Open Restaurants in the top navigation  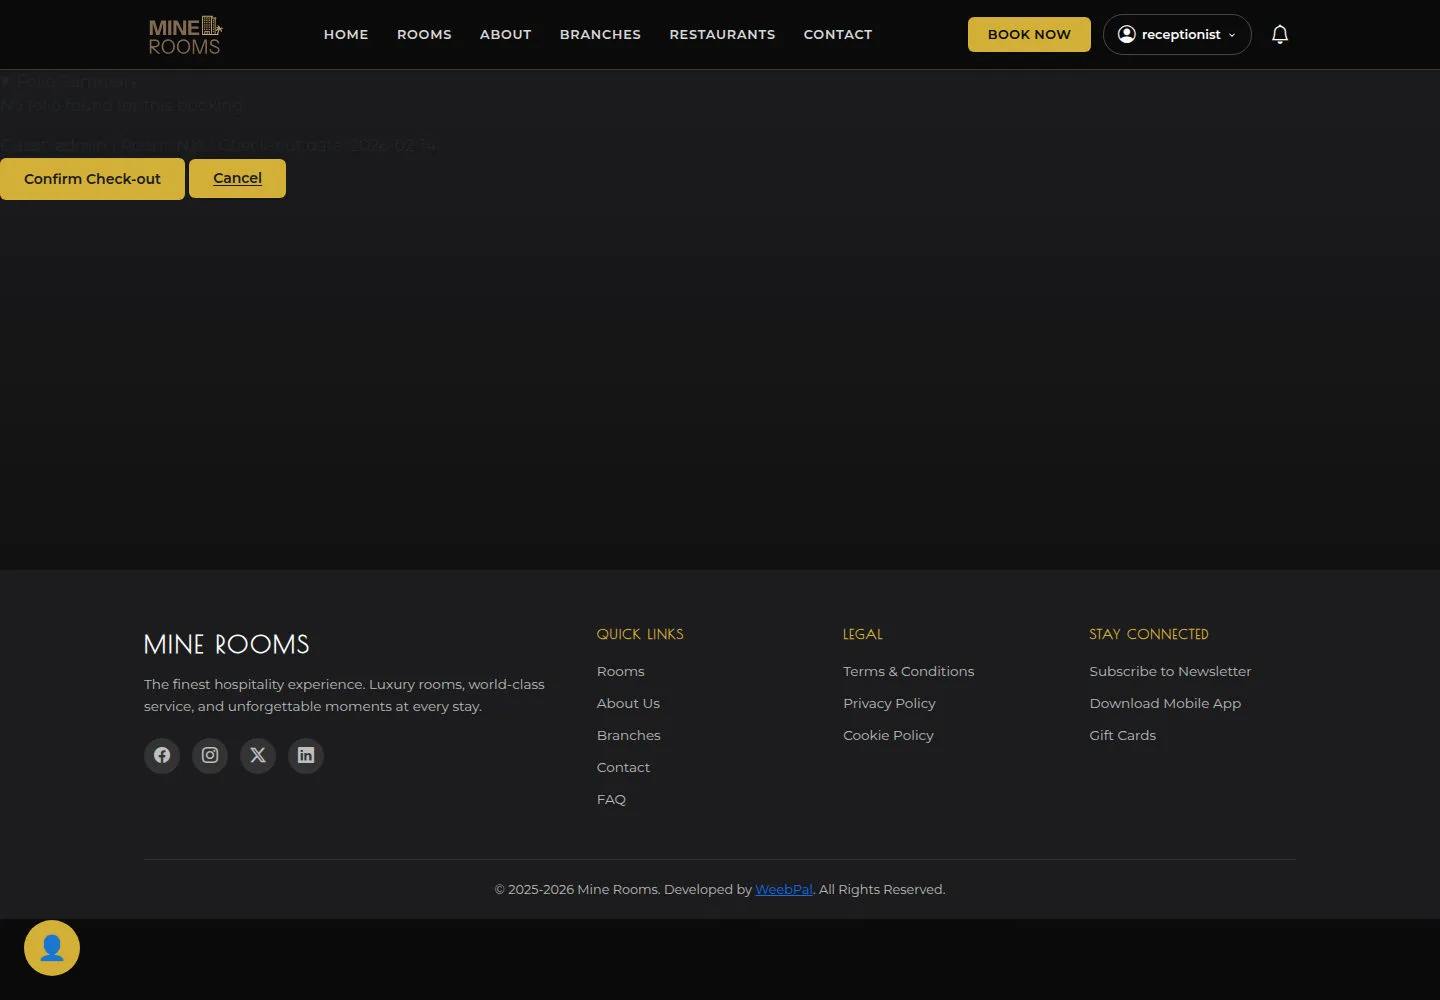click(722, 34)
